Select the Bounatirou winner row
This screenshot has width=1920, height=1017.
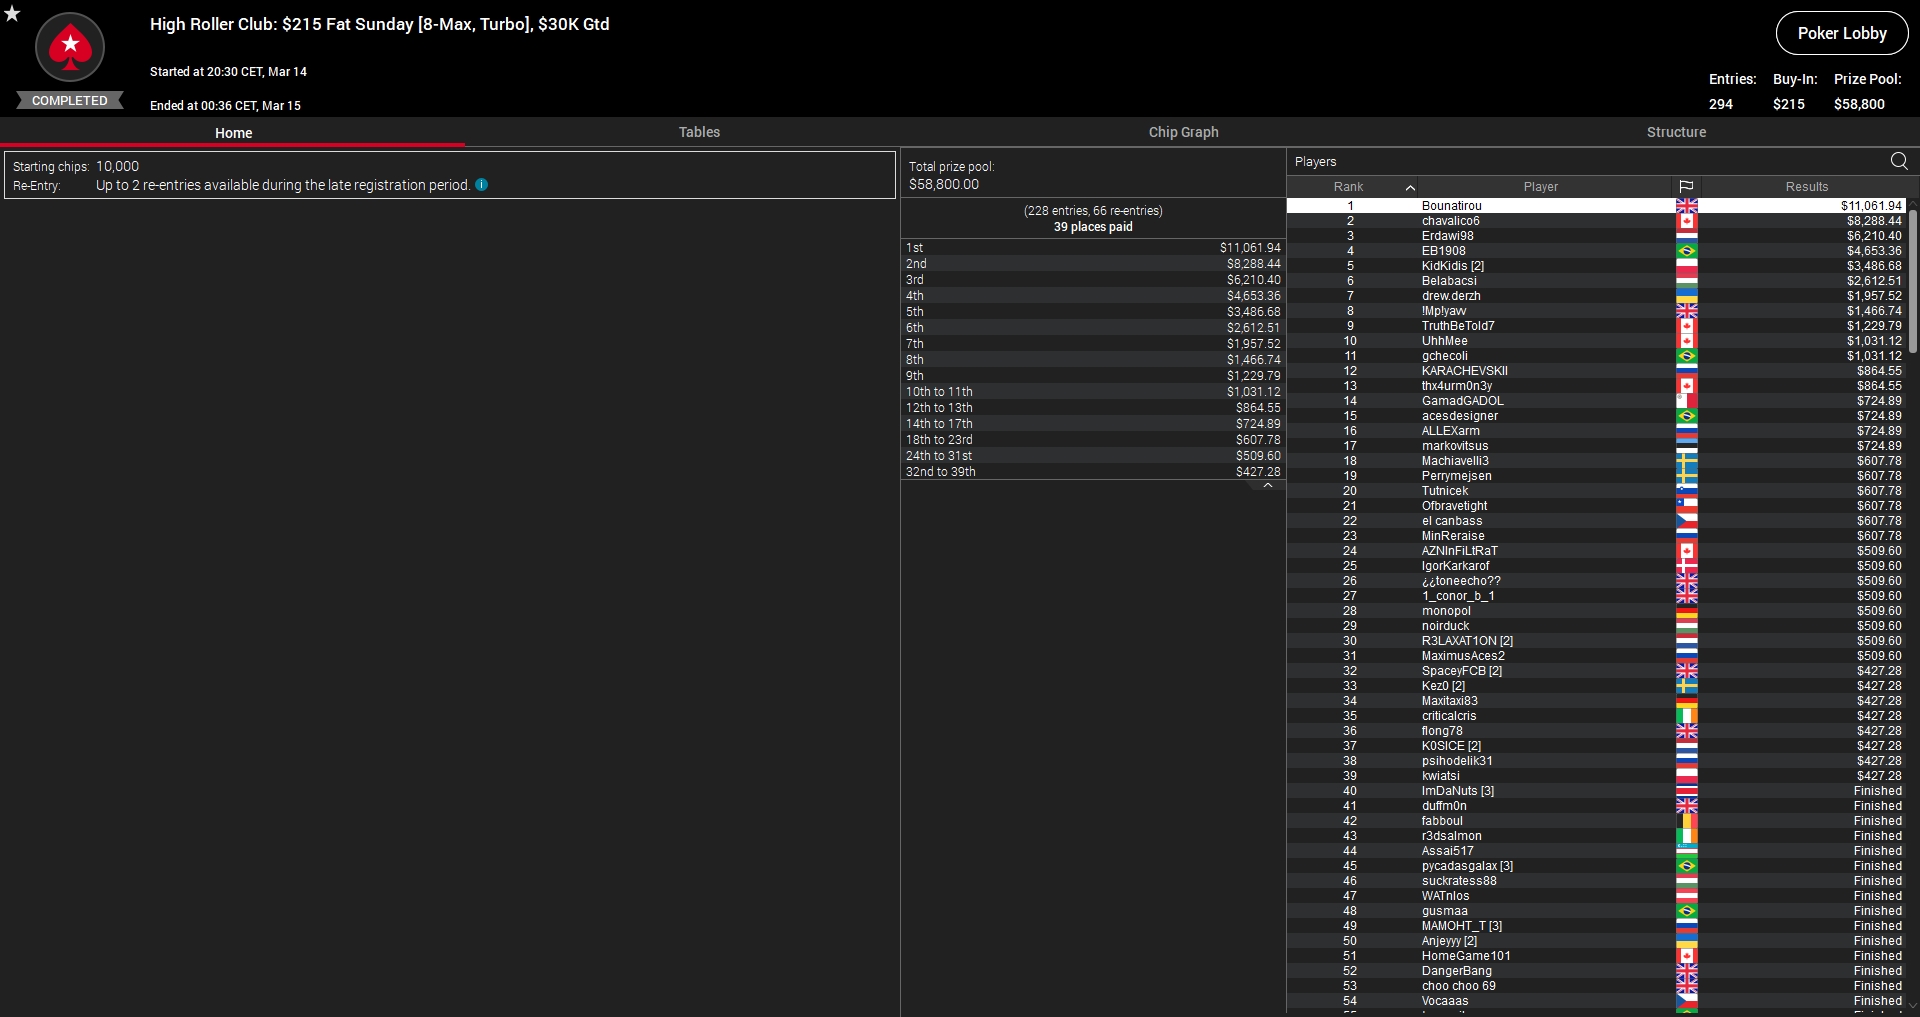pyautogui.click(x=1597, y=206)
